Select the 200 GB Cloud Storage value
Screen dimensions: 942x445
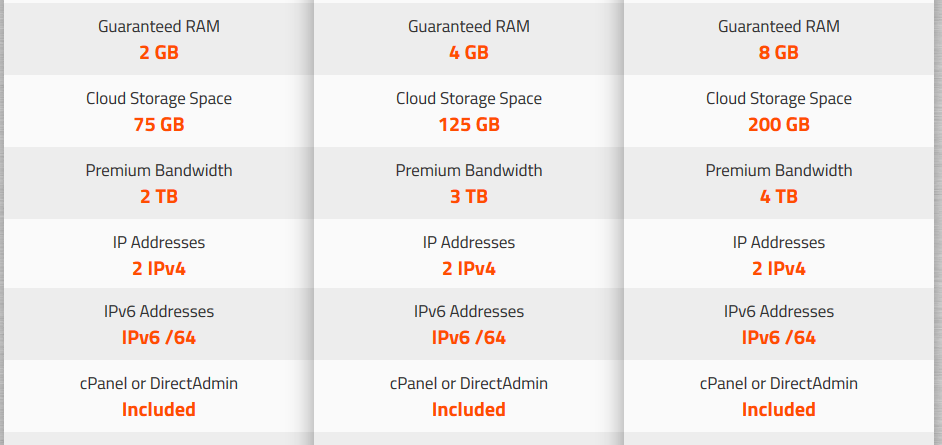[779, 125]
